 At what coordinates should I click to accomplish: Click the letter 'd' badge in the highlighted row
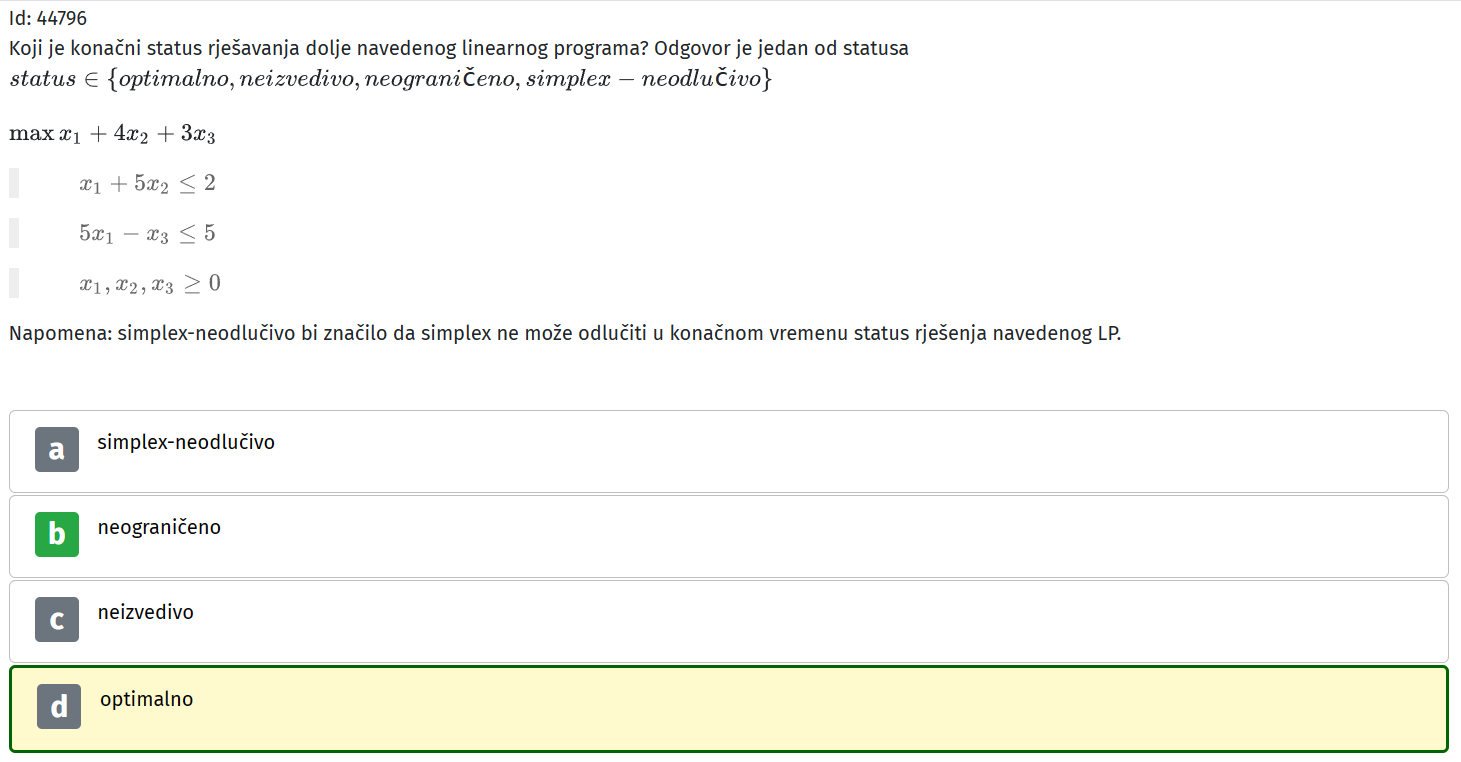point(59,707)
